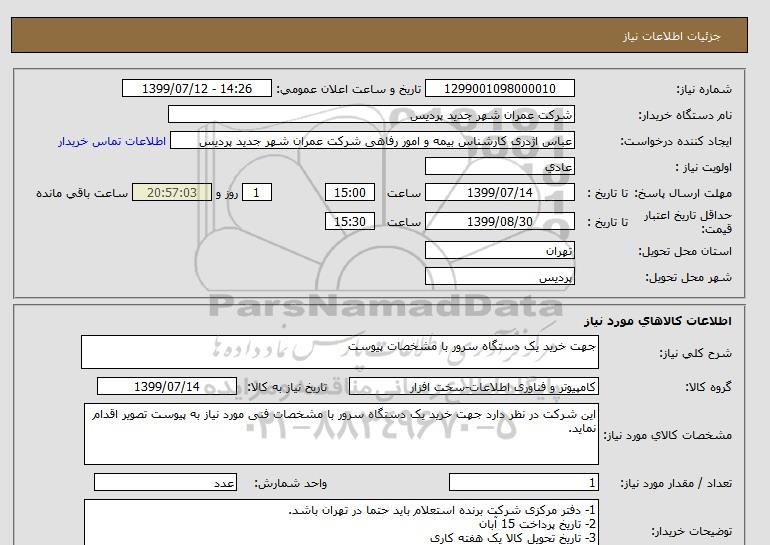Click the label مهلت ارسال پاسخ

click(684, 193)
